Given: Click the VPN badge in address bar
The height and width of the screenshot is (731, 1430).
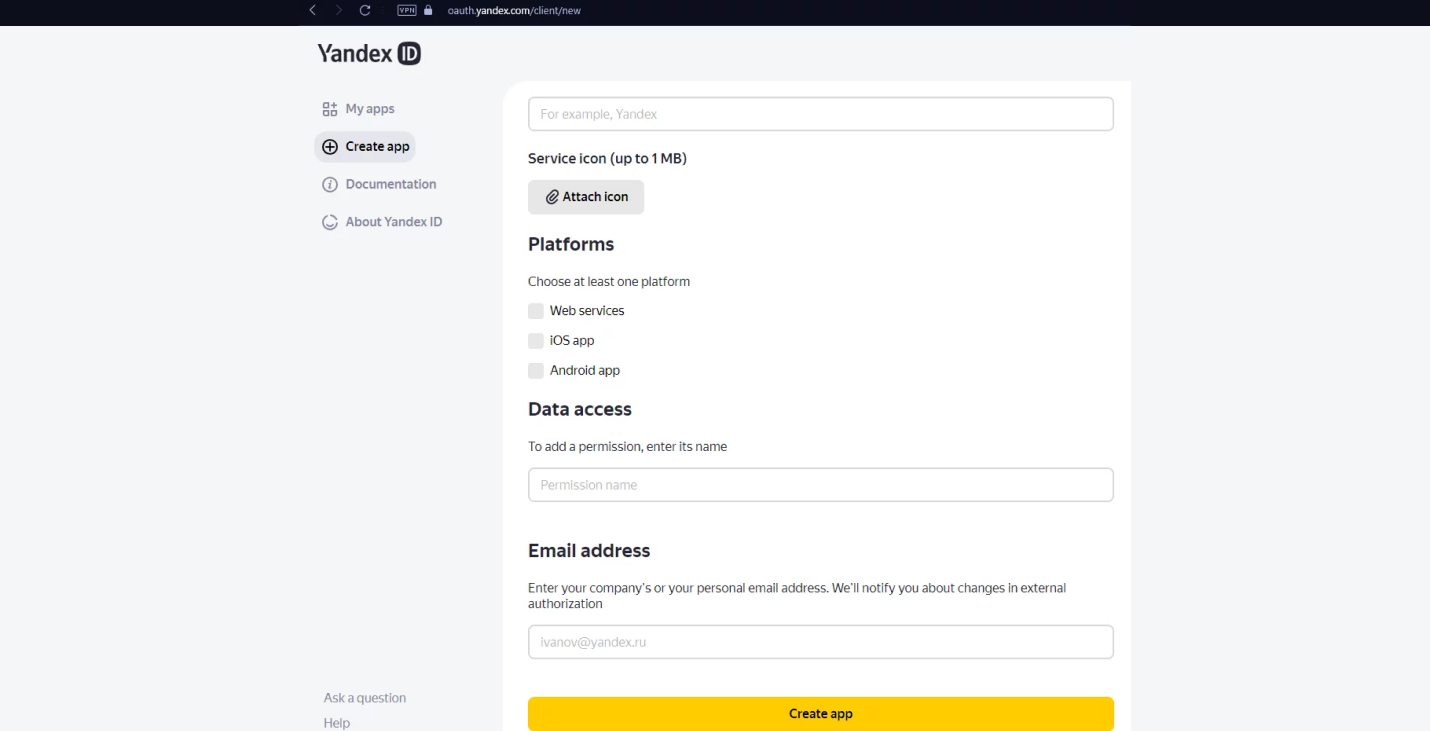Looking at the screenshot, I should tap(407, 10).
